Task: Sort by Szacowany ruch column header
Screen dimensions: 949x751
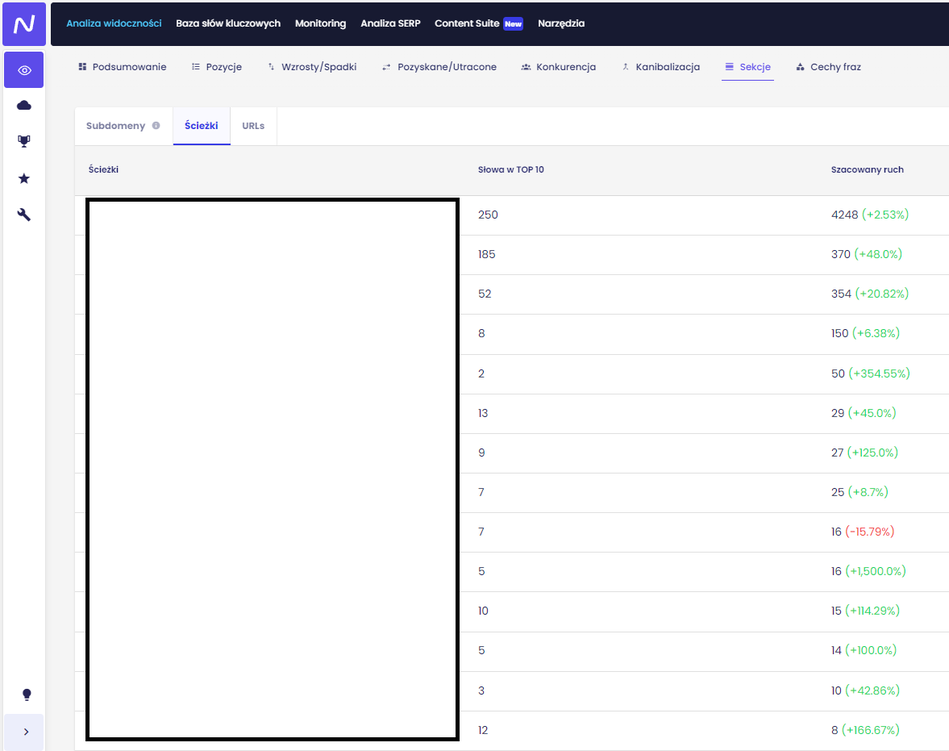Action: [867, 170]
